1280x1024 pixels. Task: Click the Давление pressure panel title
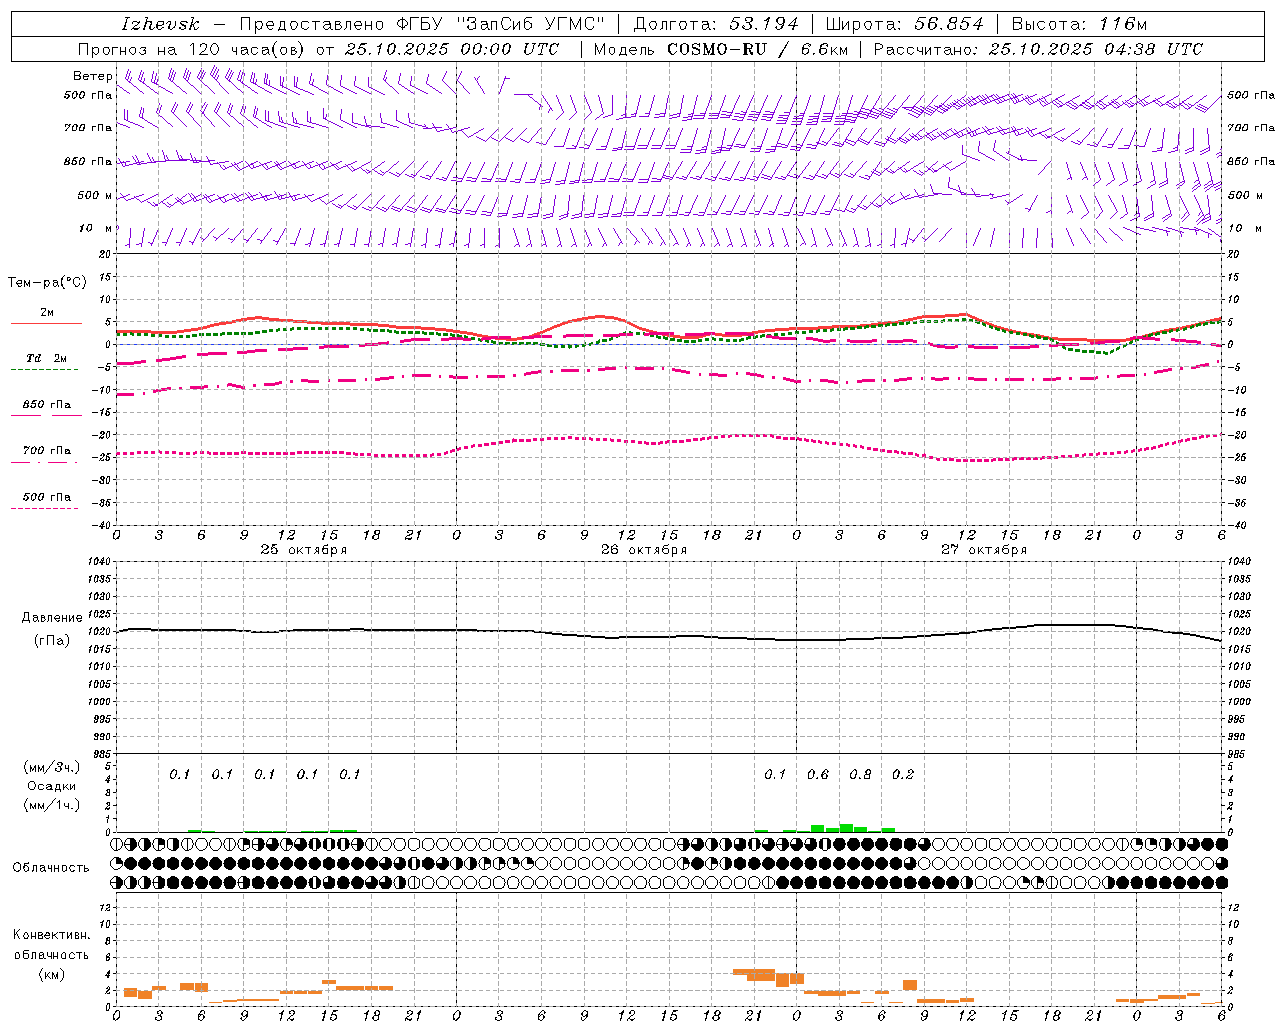52,618
